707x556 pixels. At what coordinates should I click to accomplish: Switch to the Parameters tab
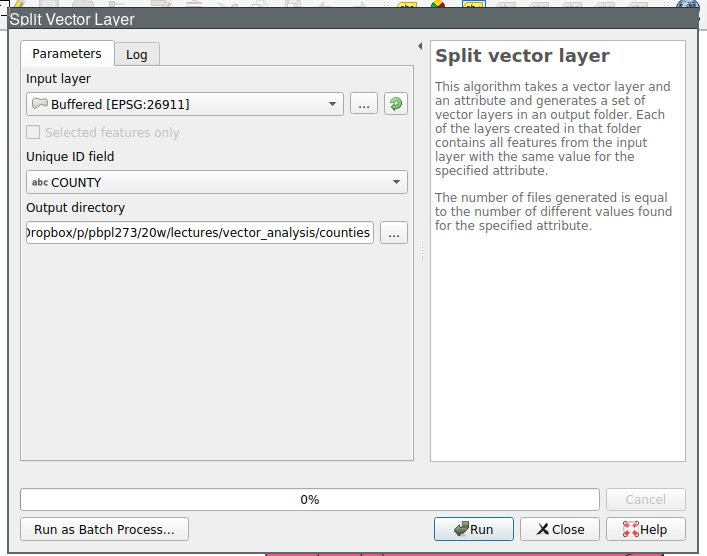pyautogui.click(x=67, y=54)
